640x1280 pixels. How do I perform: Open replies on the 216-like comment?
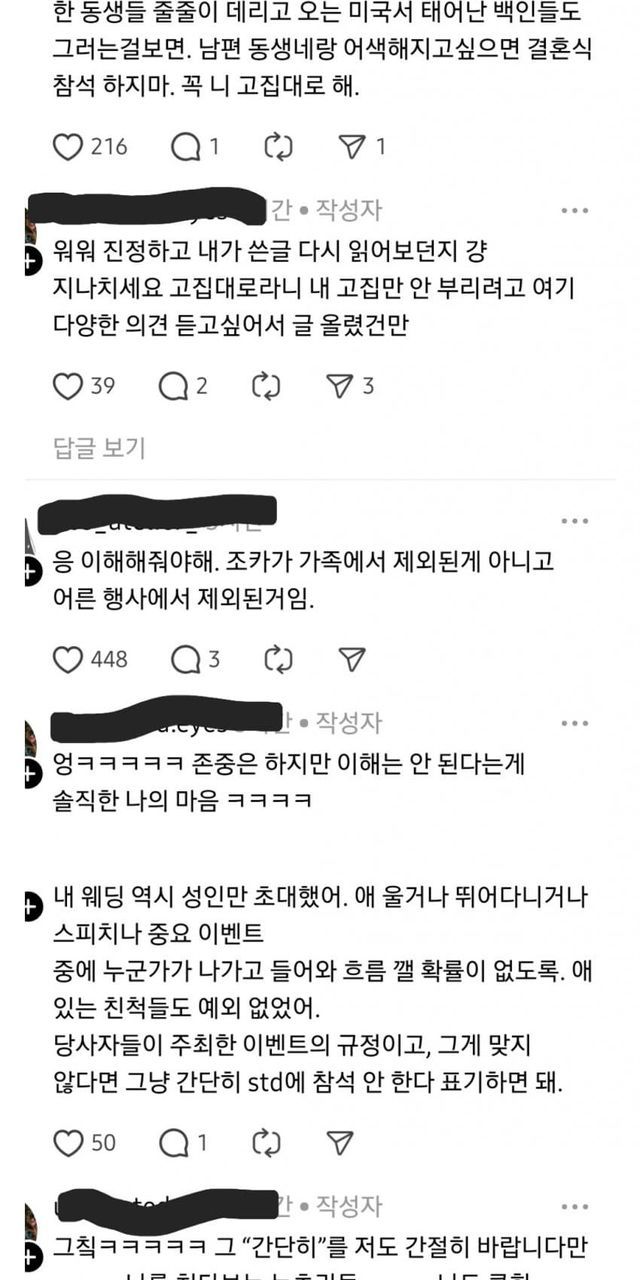tap(186, 147)
